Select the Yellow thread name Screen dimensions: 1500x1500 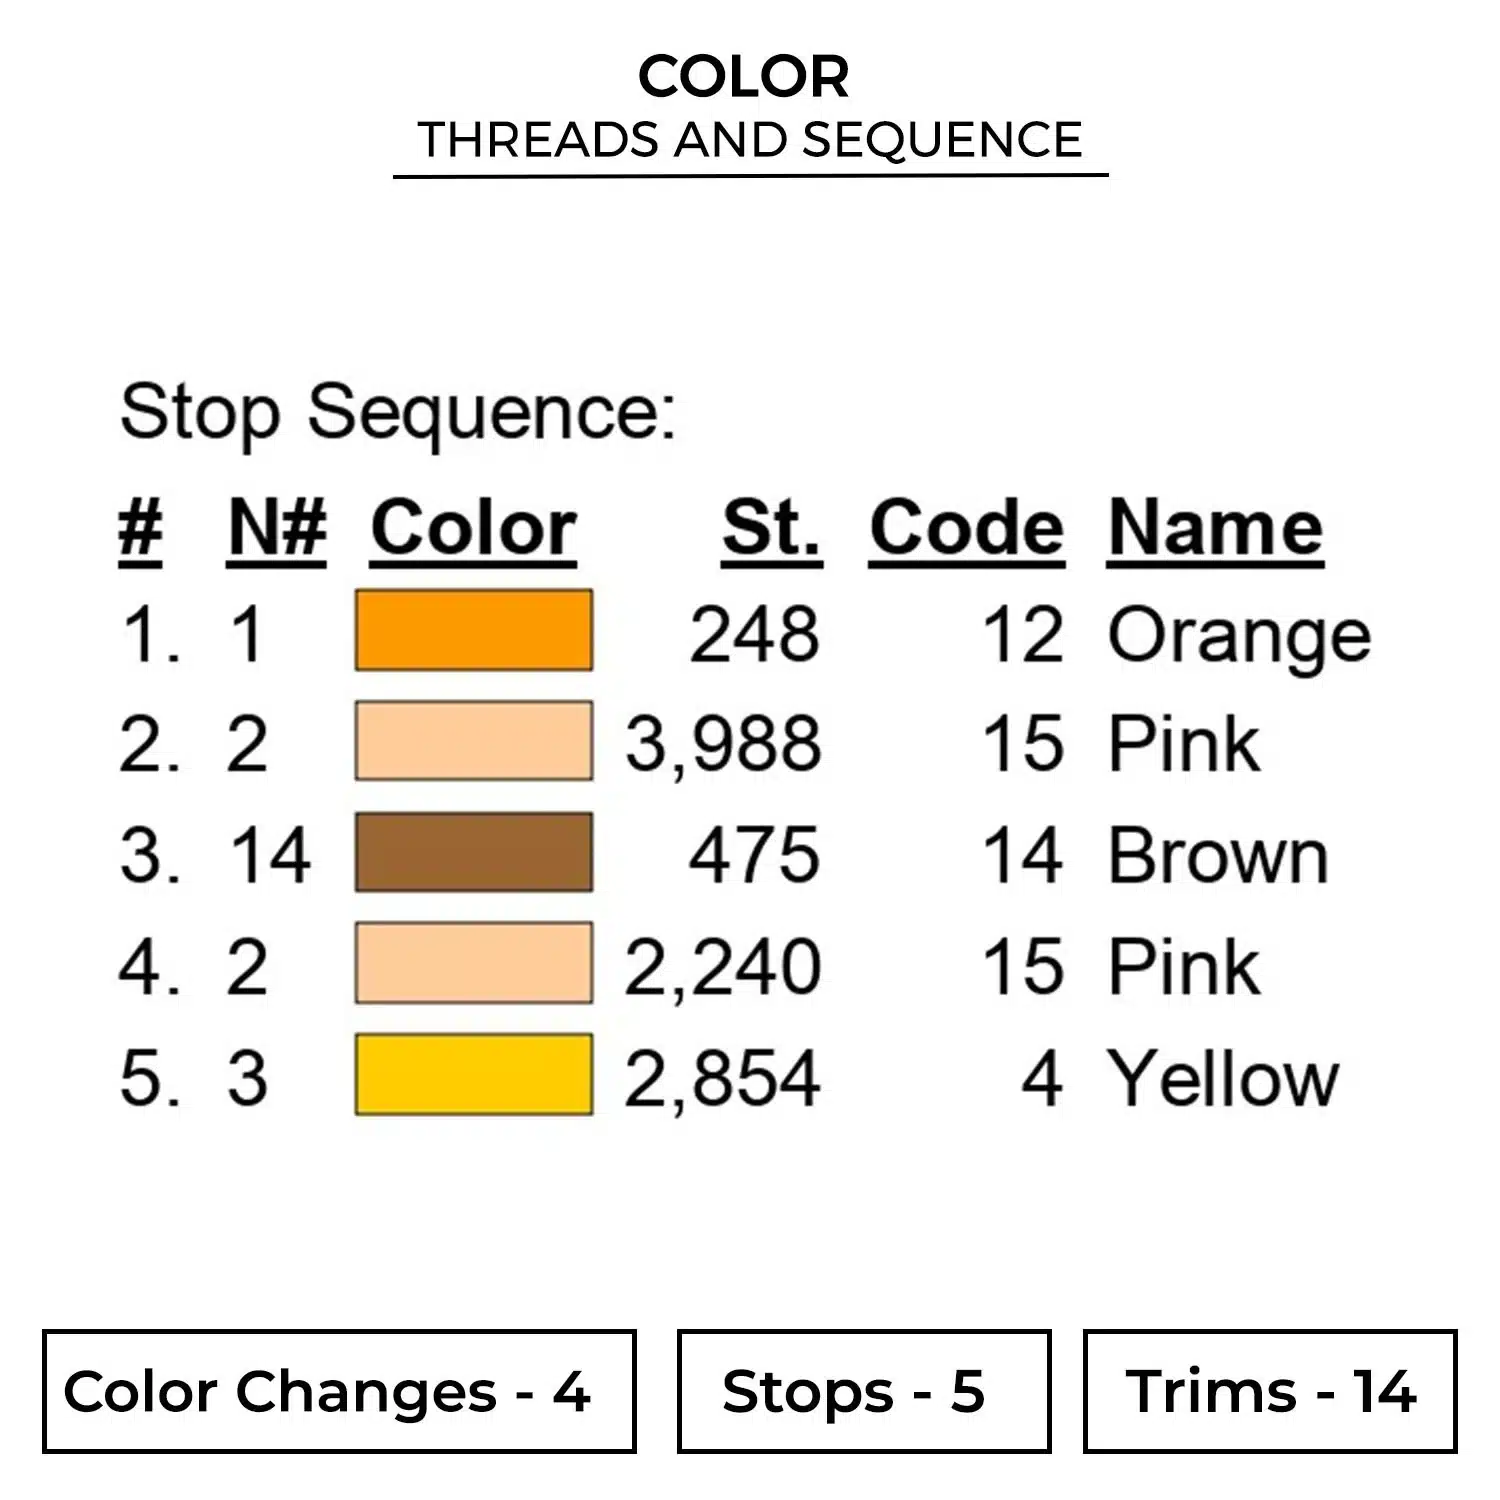point(1223,1078)
